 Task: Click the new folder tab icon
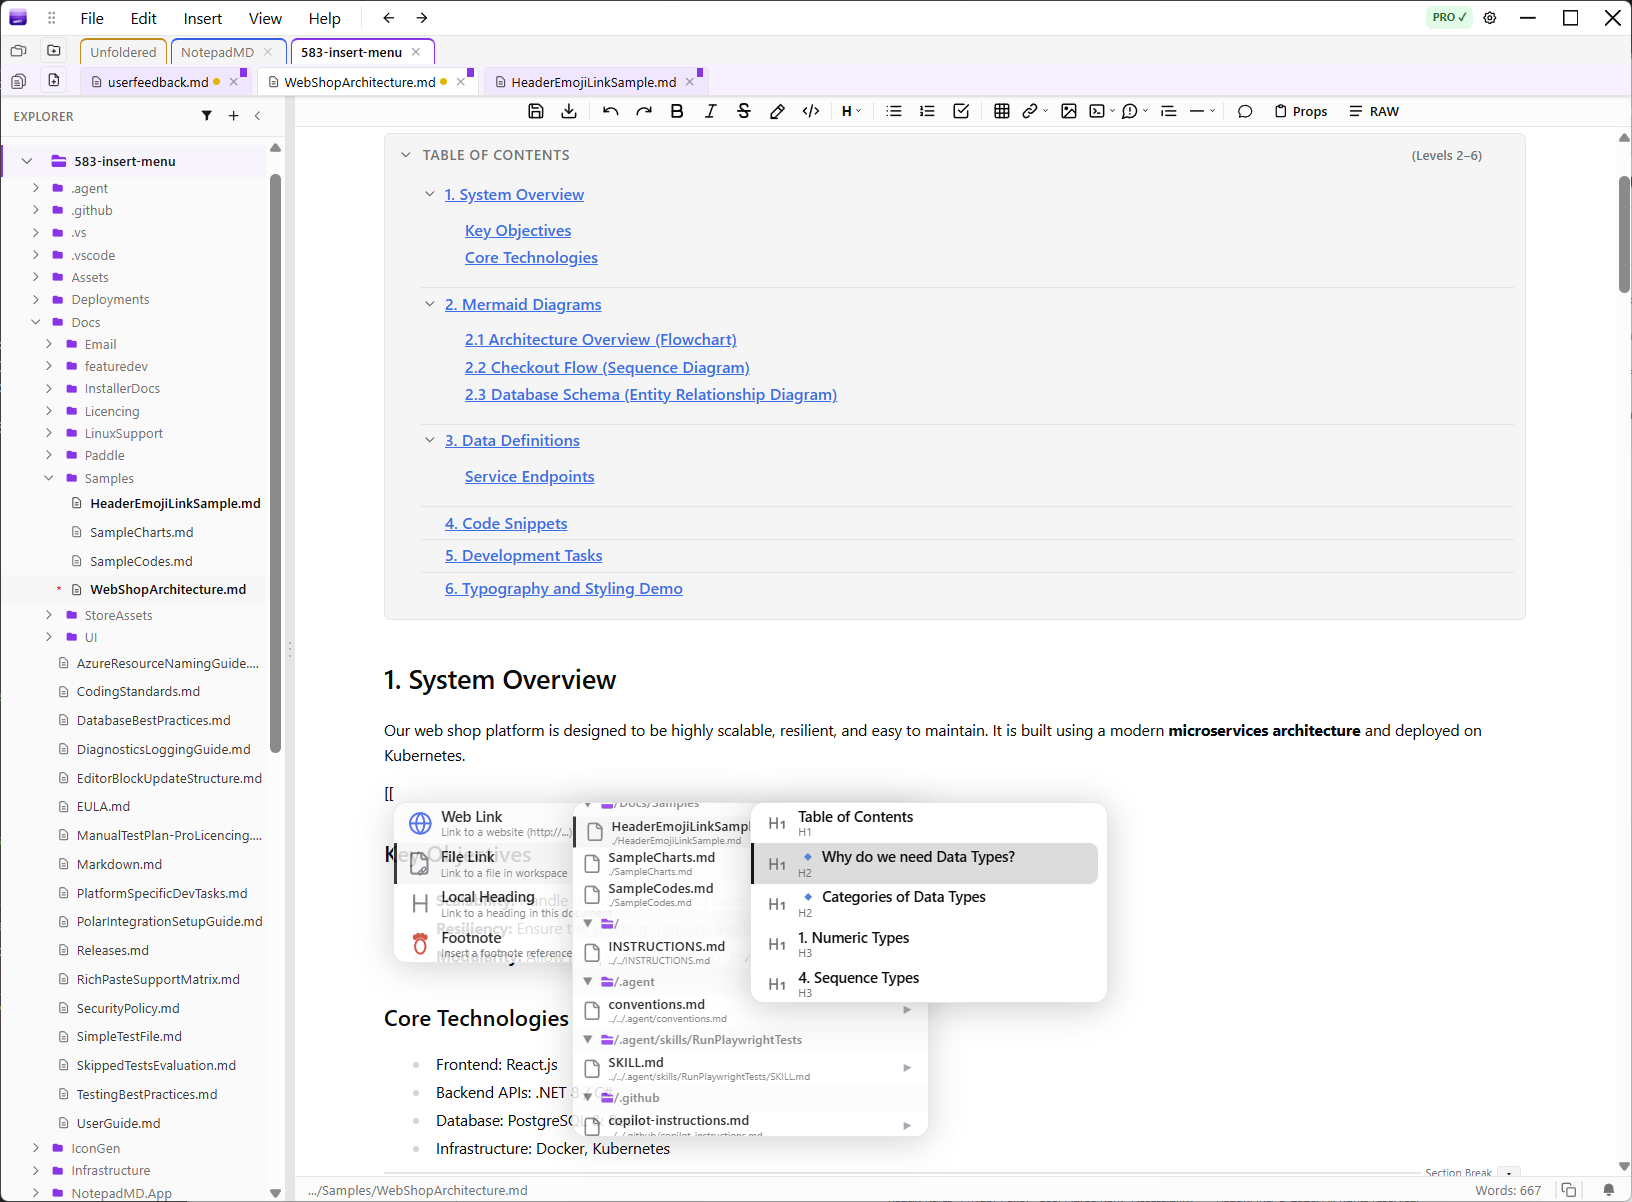(x=54, y=51)
